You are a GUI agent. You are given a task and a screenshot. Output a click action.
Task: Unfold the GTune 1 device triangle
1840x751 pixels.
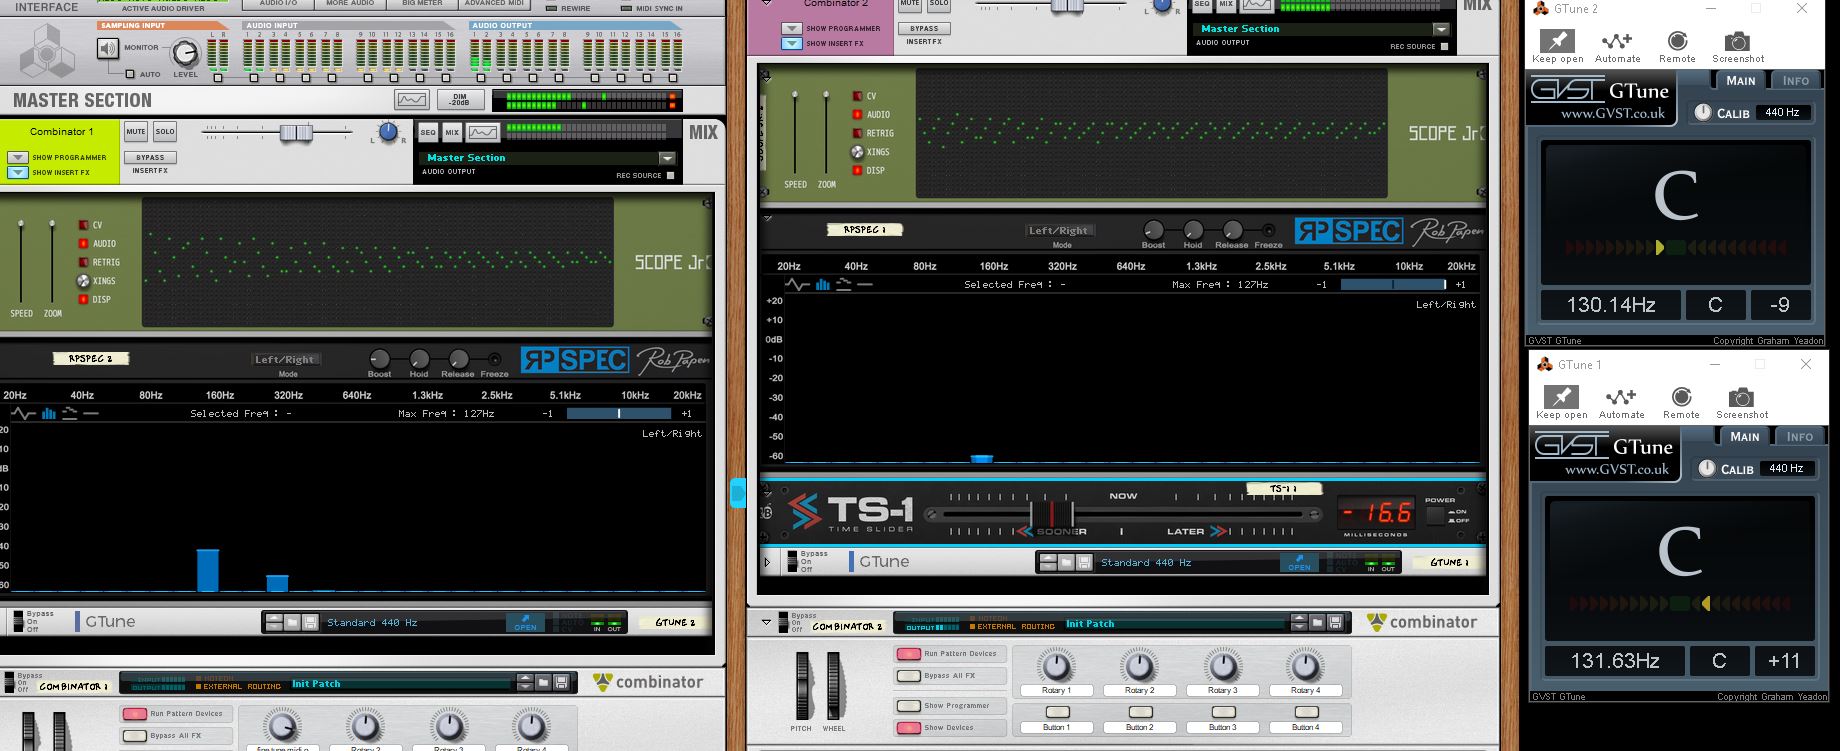[x=767, y=562]
